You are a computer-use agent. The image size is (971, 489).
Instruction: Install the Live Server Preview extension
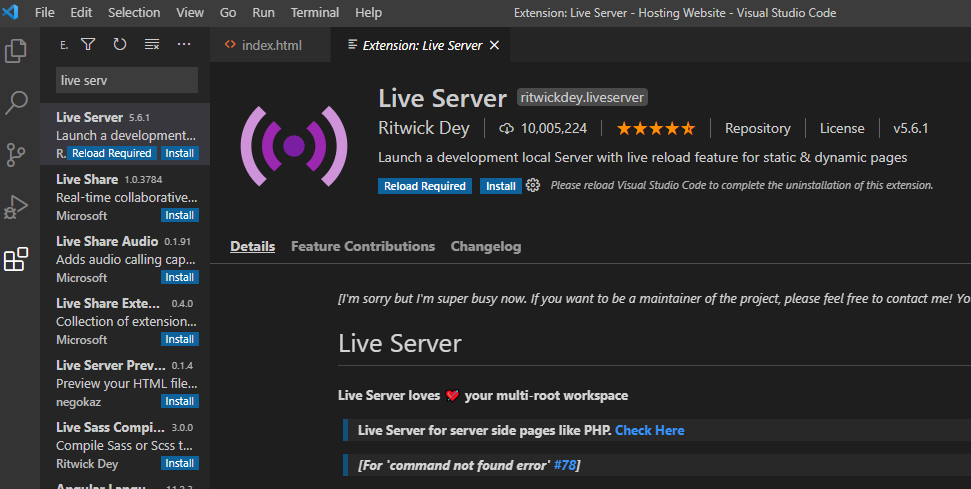(180, 400)
